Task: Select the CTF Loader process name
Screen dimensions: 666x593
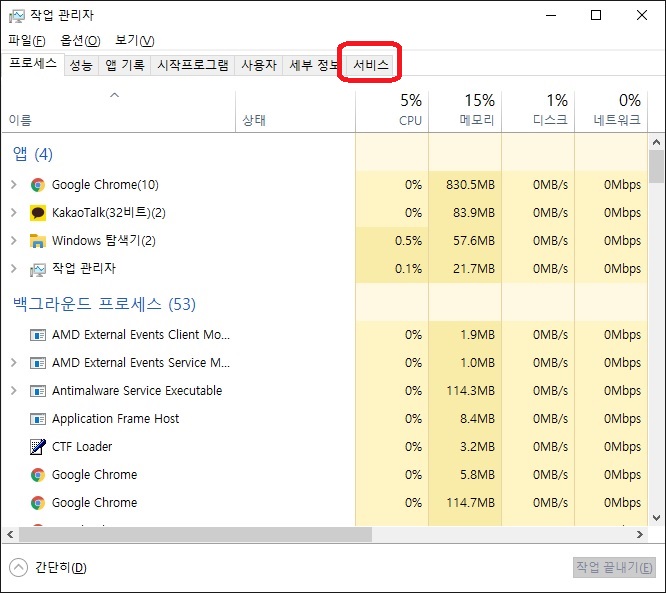Action: [82, 447]
